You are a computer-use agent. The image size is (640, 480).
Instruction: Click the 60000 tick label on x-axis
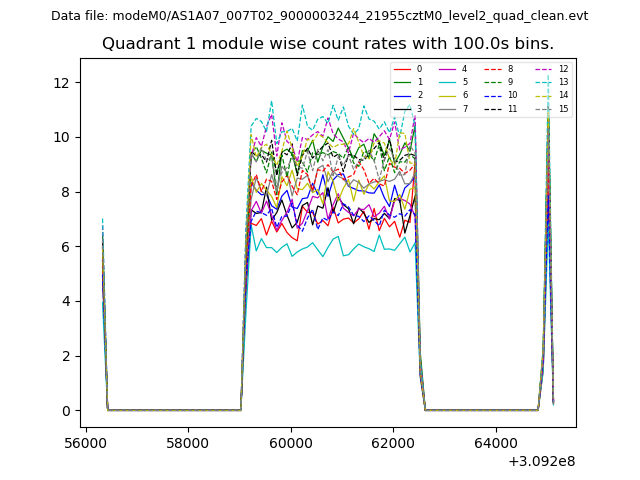coord(290,442)
